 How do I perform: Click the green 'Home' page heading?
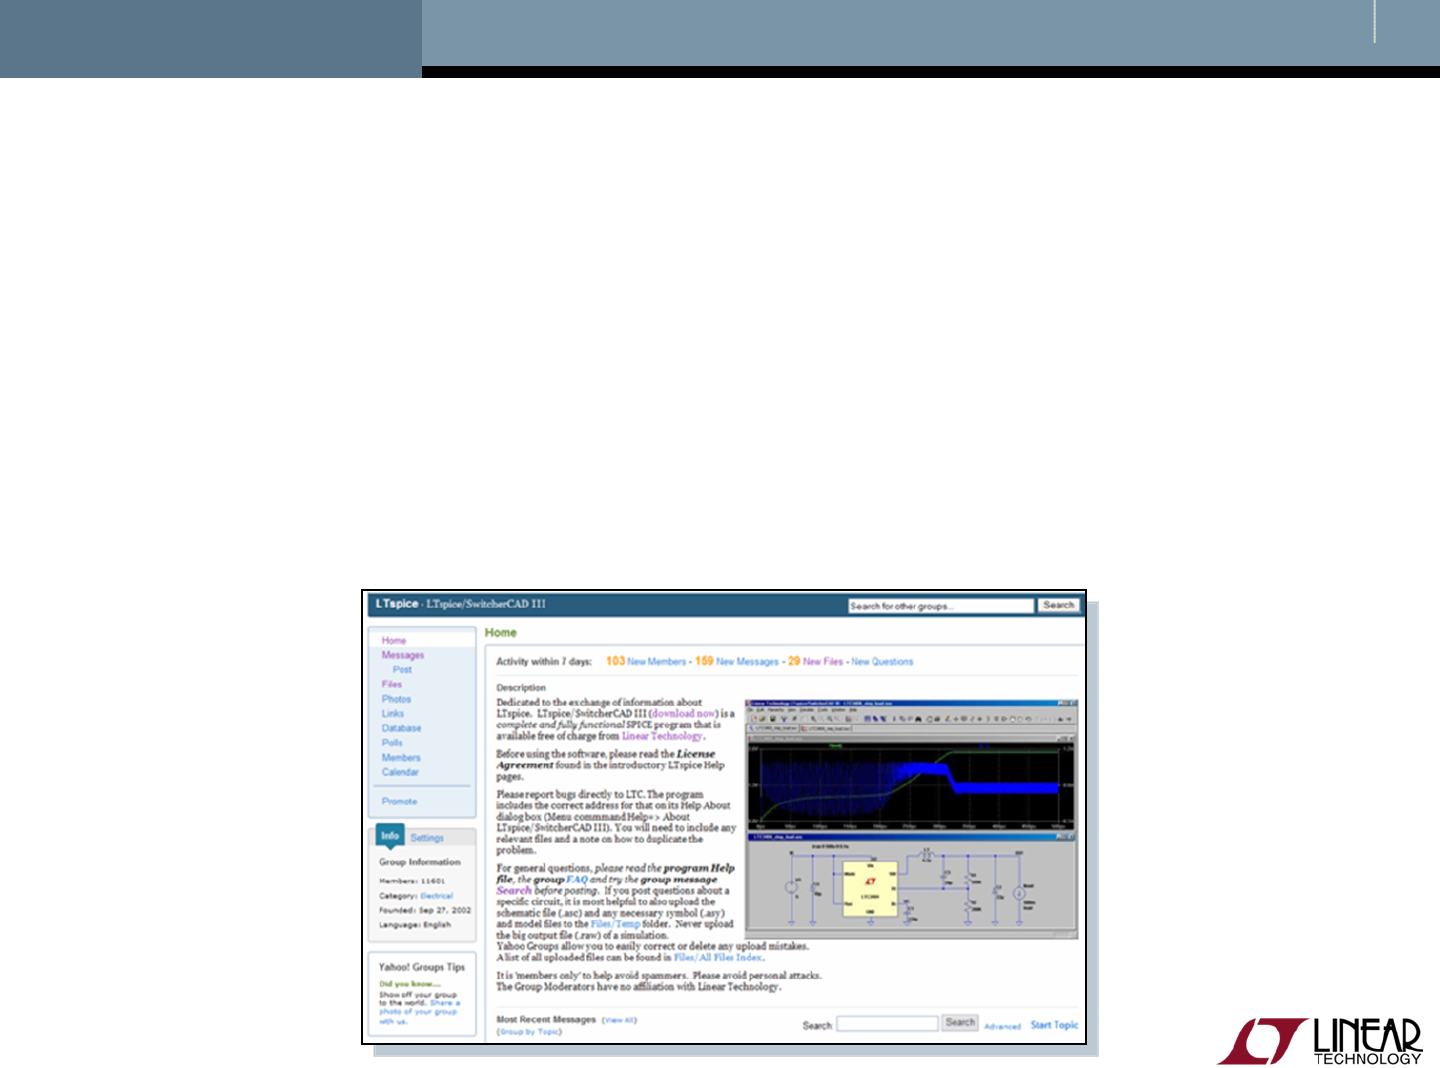501,633
